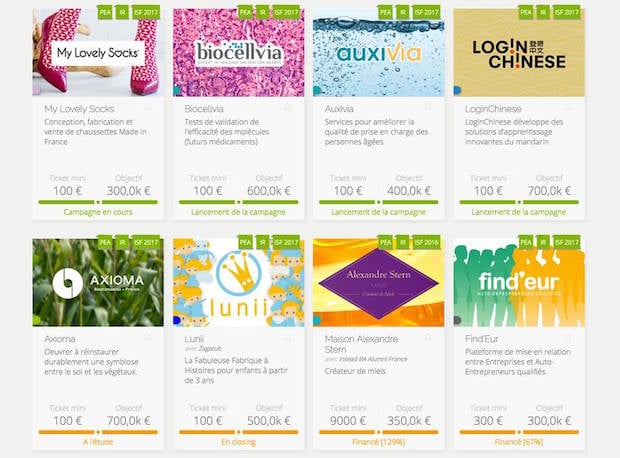Viewport: 620px width, 458px height.
Task: Open the Biocellvia project title
Action: click(204, 109)
